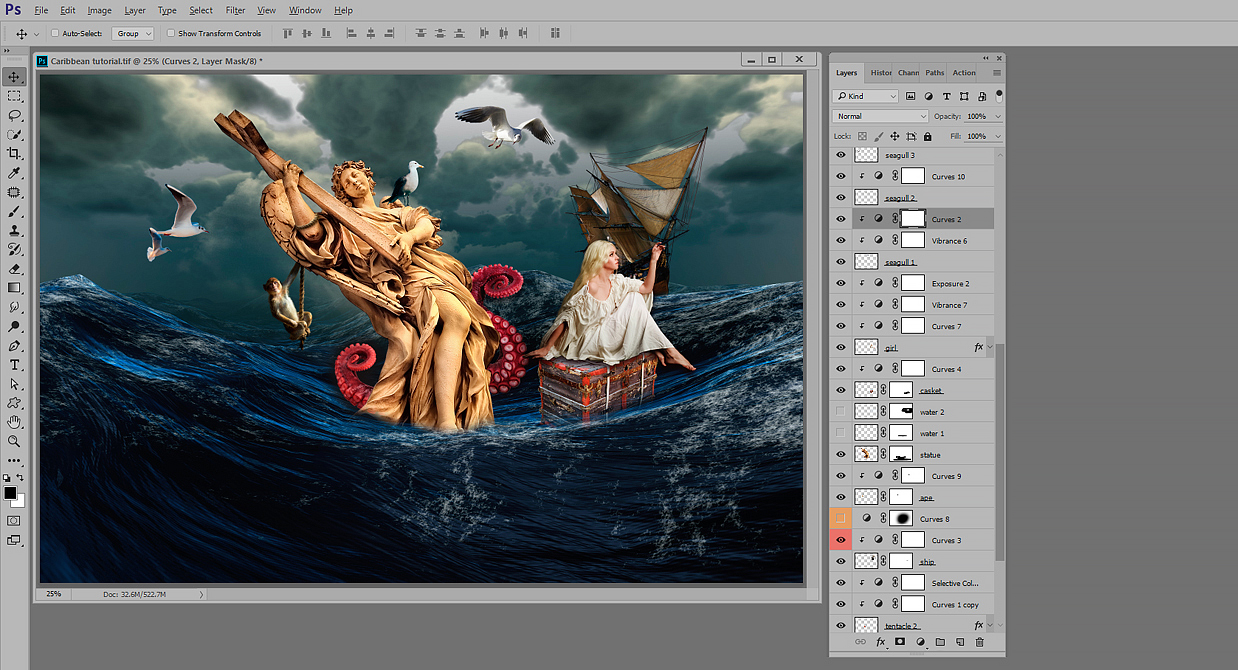Screen dimensions: 1238x670
Task: Select the Lasso tool
Action: click(x=14, y=115)
